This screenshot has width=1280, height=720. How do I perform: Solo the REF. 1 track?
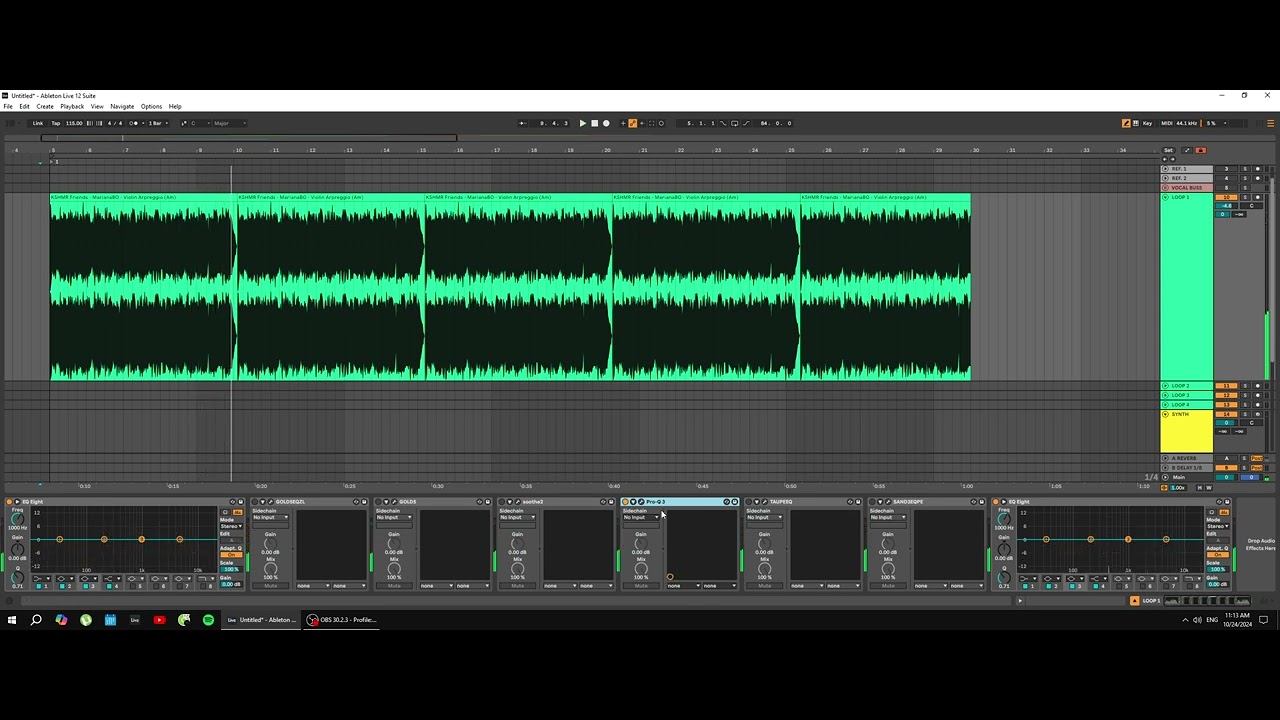1245,169
